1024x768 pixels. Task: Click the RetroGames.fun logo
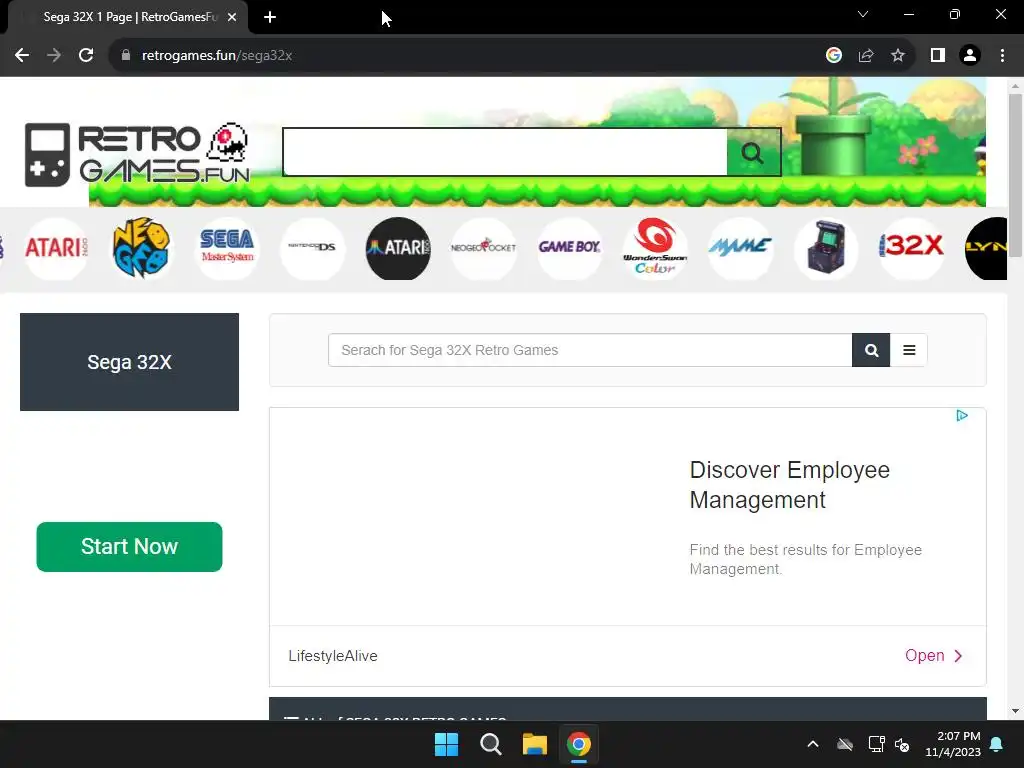137,154
